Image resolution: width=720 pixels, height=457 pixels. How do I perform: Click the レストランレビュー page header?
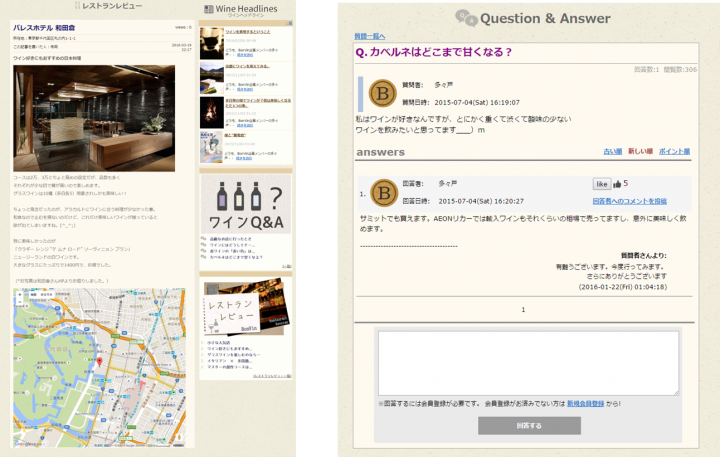click(x=108, y=6)
